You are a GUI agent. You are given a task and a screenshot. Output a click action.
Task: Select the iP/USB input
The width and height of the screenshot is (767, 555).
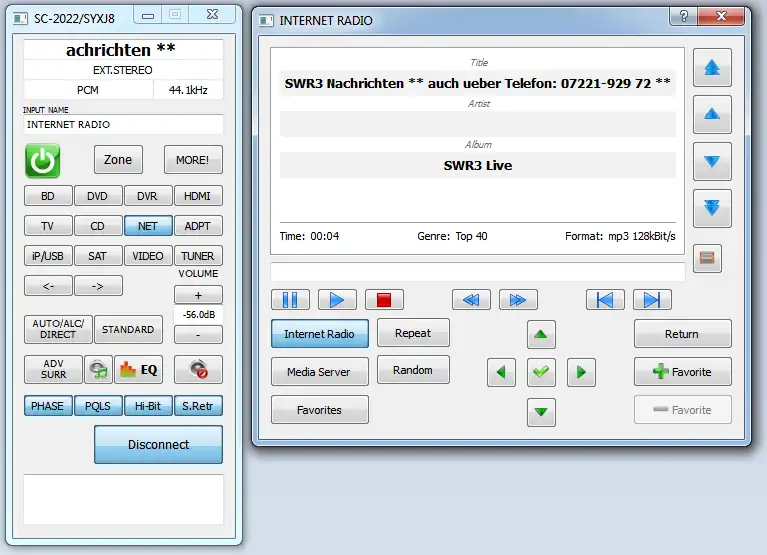click(48, 256)
